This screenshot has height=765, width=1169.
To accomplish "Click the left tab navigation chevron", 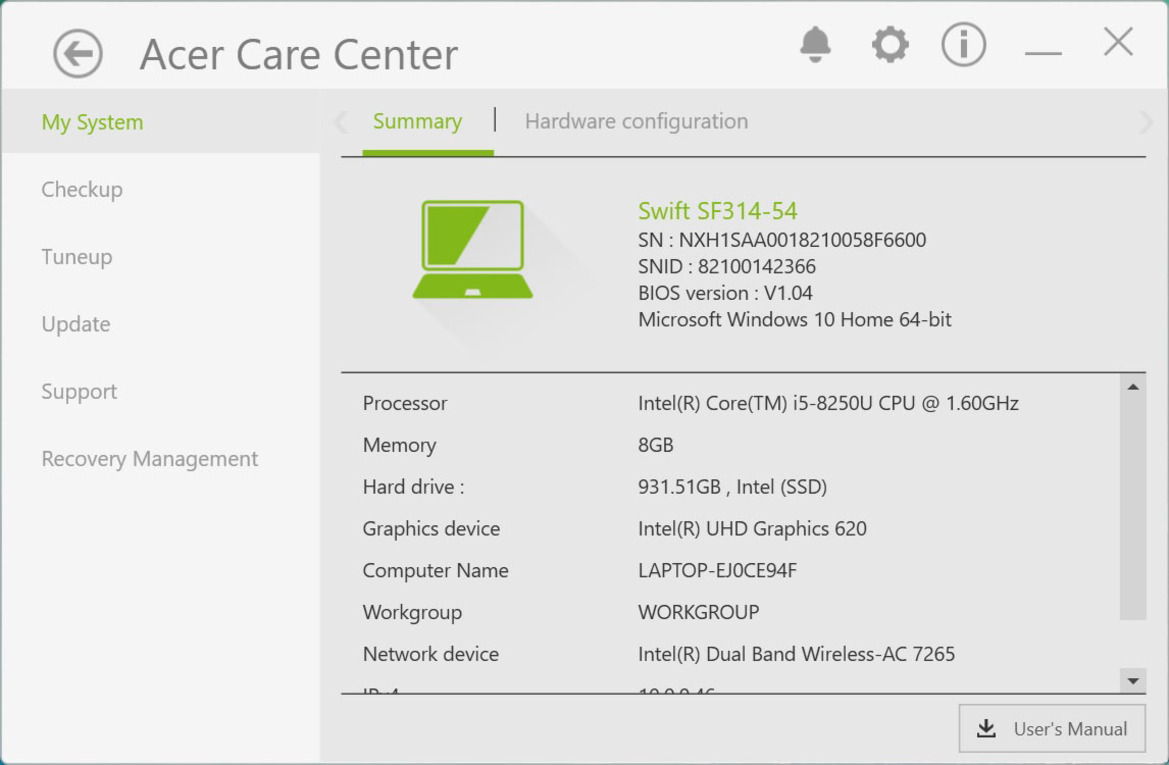I will [341, 122].
